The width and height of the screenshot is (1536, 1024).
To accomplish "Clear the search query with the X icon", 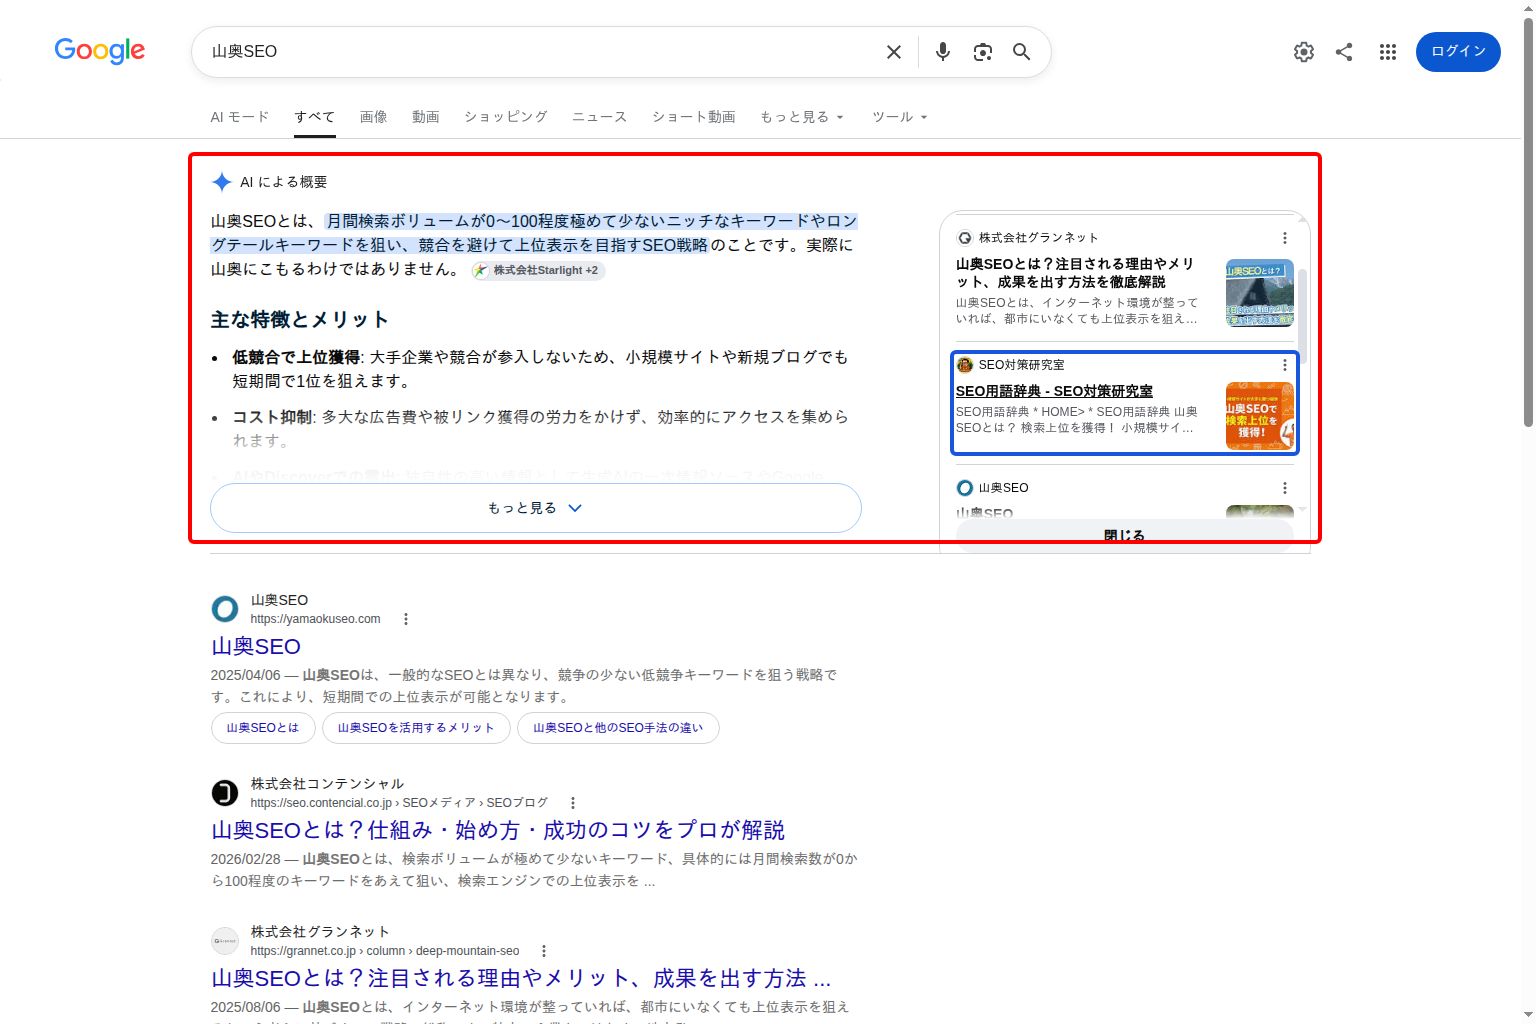I will tap(894, 52).
